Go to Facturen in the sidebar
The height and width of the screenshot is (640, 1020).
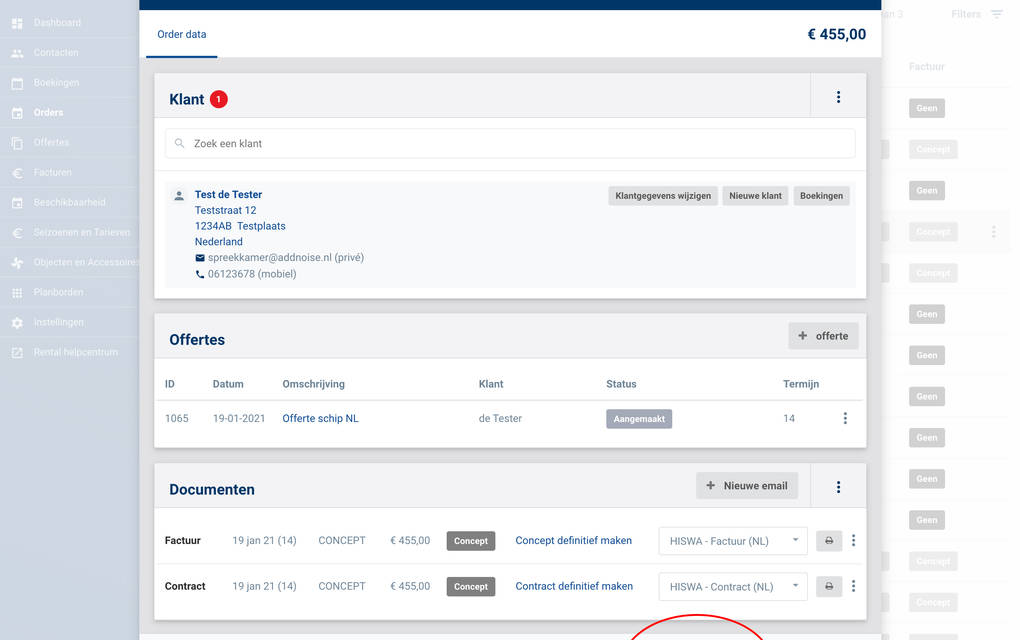(52, 172)
